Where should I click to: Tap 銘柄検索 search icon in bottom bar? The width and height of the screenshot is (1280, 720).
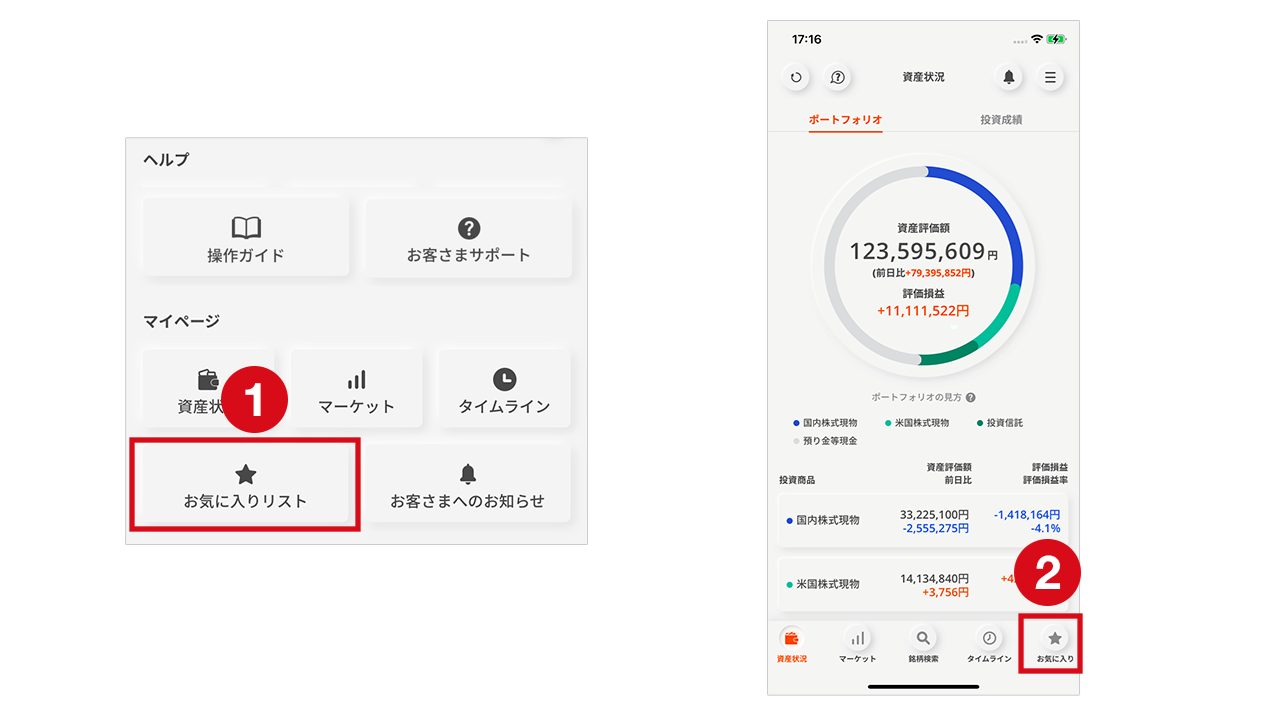(x=923, y=646)
